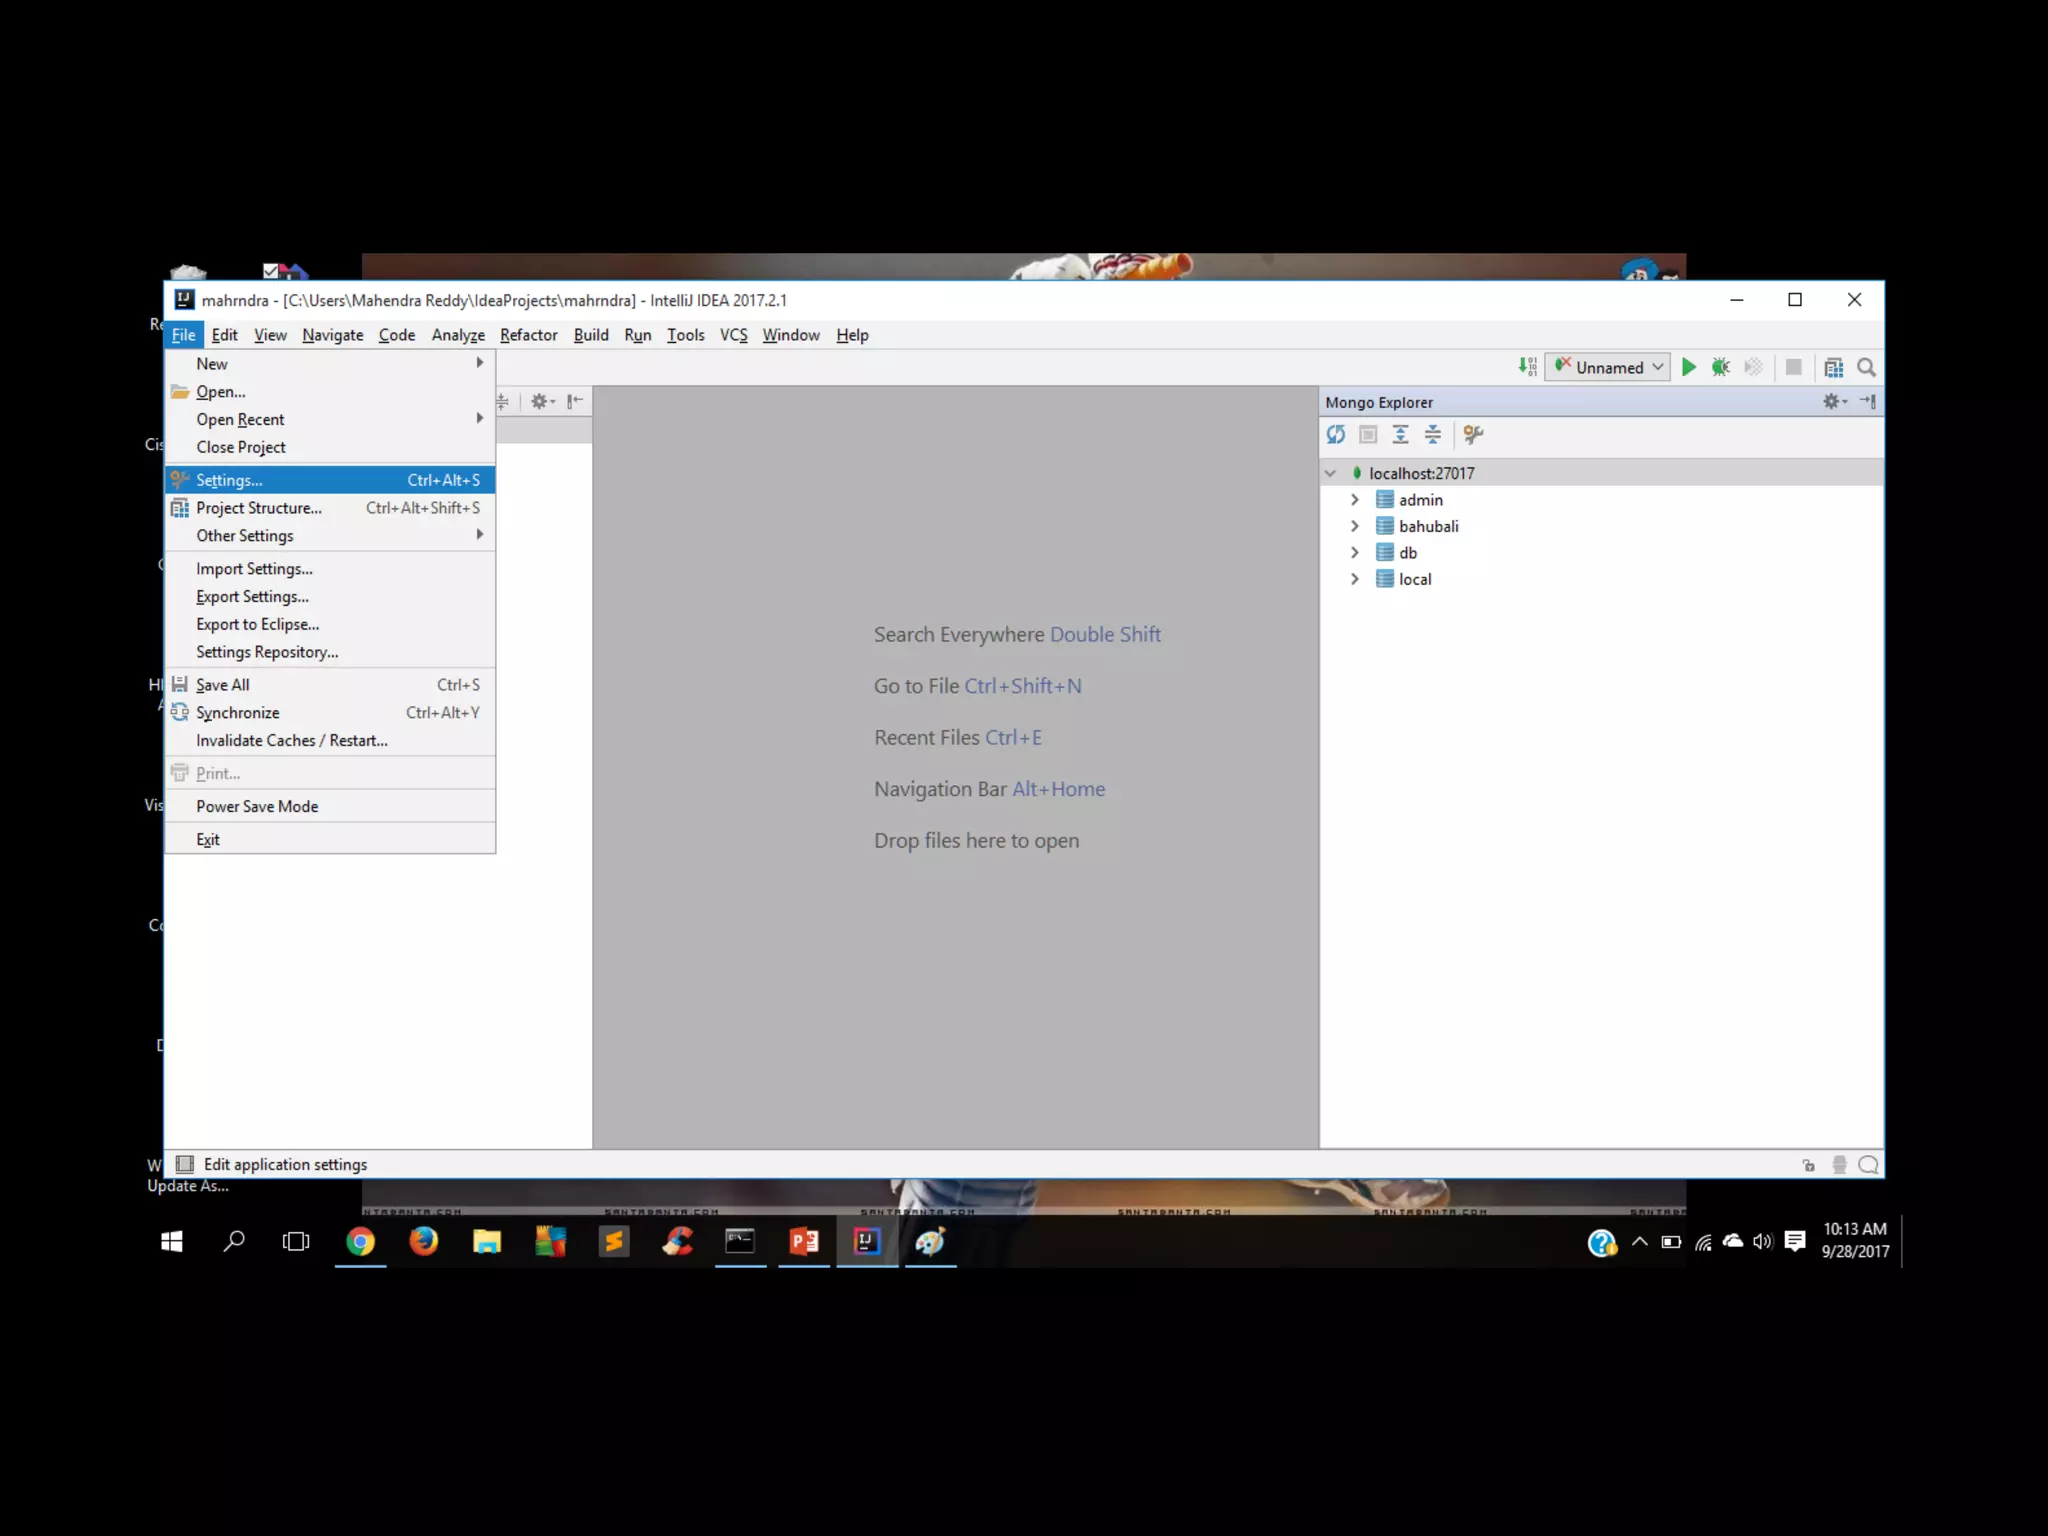2048x1536 pixels.
Task: Choose Invalidate Caches / Restart...
Action: [291, 740]
